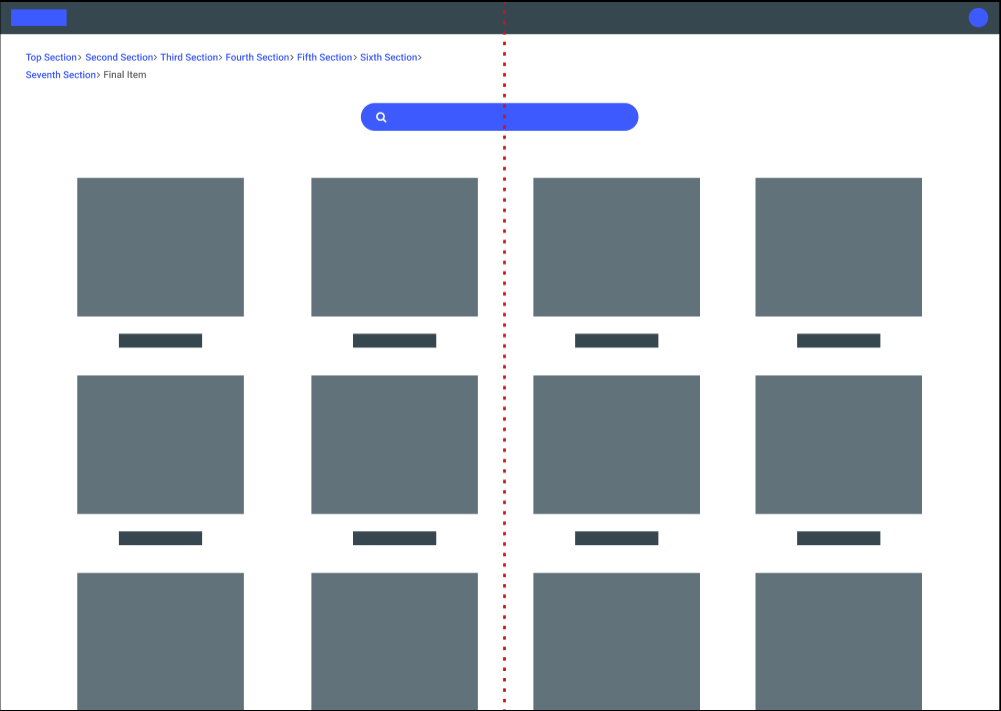Select the Fourth Section breadcrumb
This screenshot has height=711, width=1001.
[x=257, y=57]
